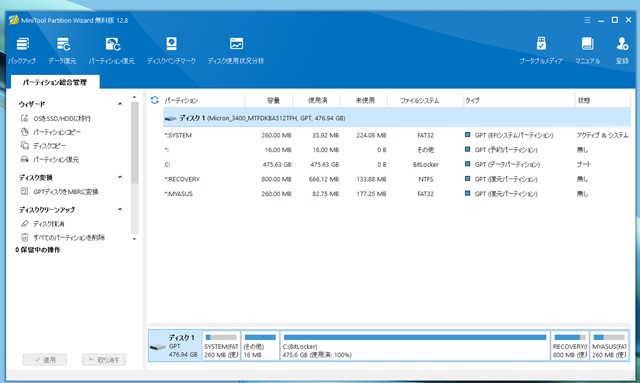Choose GPTディスクをMBRに変換
The height and width of the screenshot is (383, 640).
(x=59, y=192)
